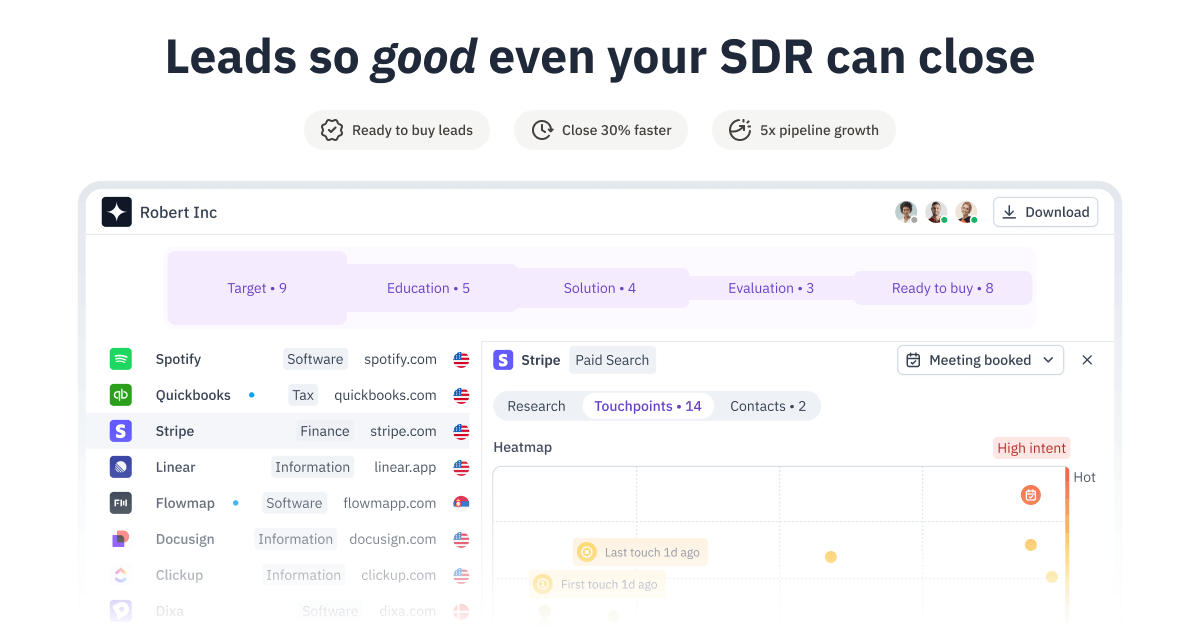Viewport: 1200px width, 630px height.
Task: Click the Last touch 1d ago marker
Action: coord(640,552)
